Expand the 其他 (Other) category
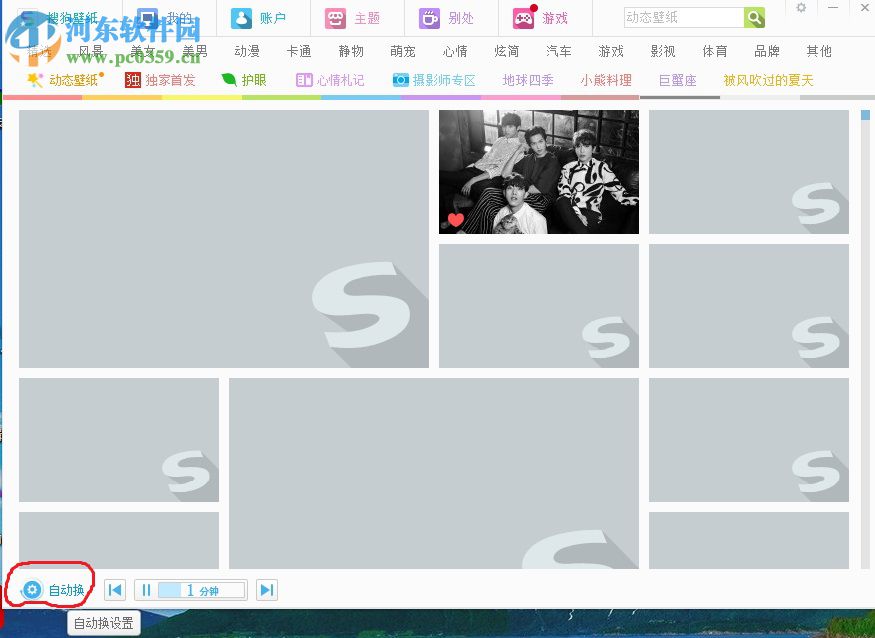 point(819,51)
